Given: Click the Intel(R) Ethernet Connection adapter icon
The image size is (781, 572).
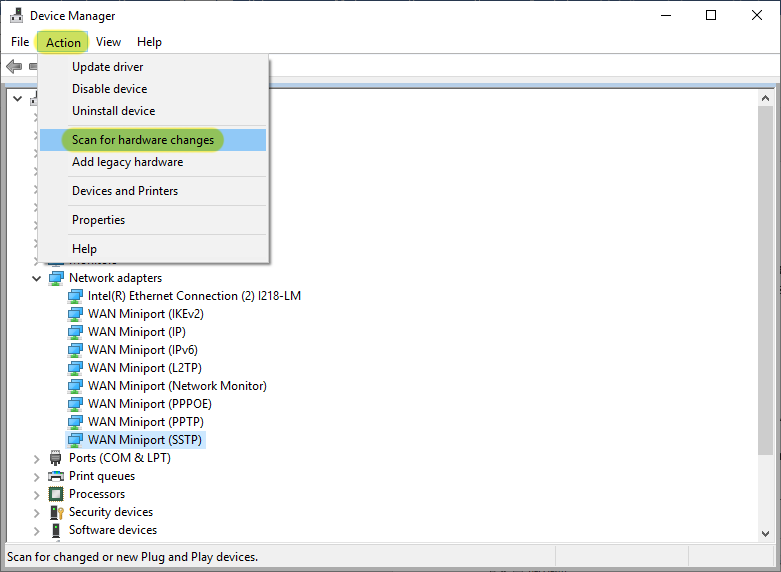Looking at the screenshot, I should (75, 296).
